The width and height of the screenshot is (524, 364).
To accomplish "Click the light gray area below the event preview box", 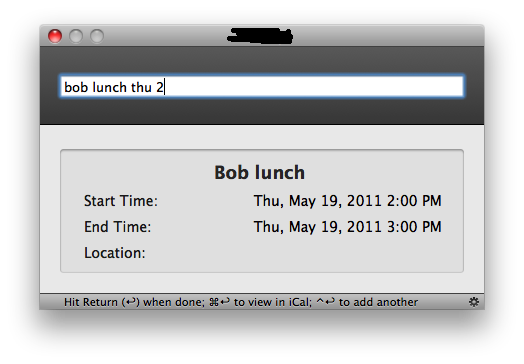I will (x=262, y=283).
